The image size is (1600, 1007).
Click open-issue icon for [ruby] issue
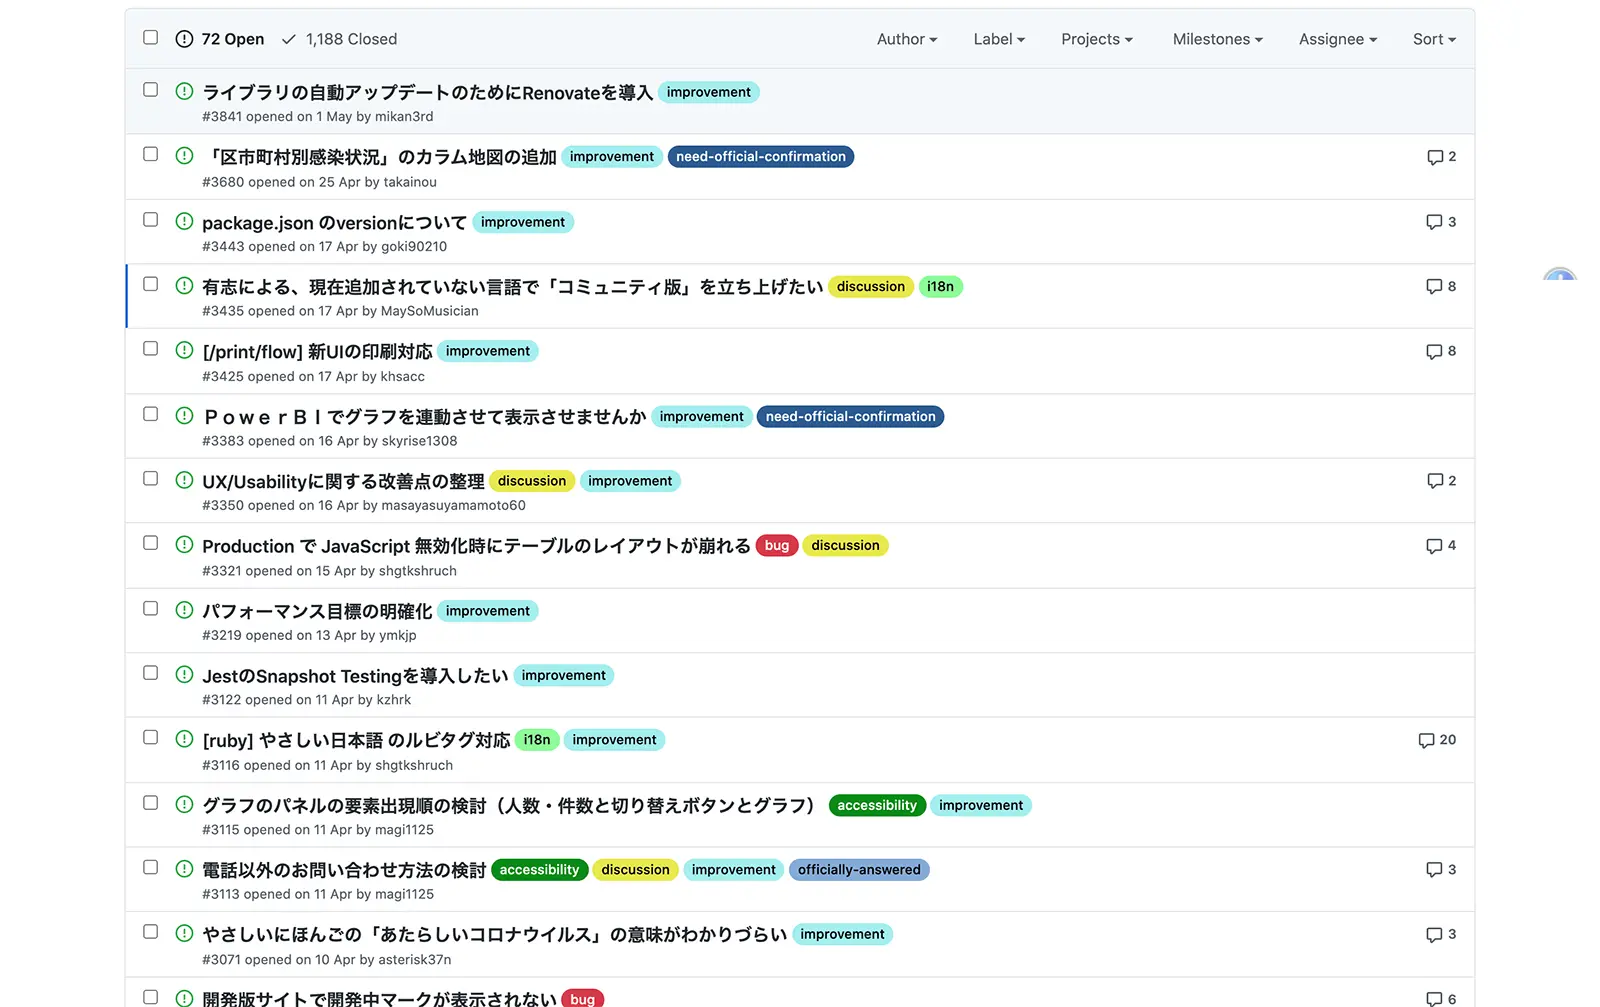[184, 739]
